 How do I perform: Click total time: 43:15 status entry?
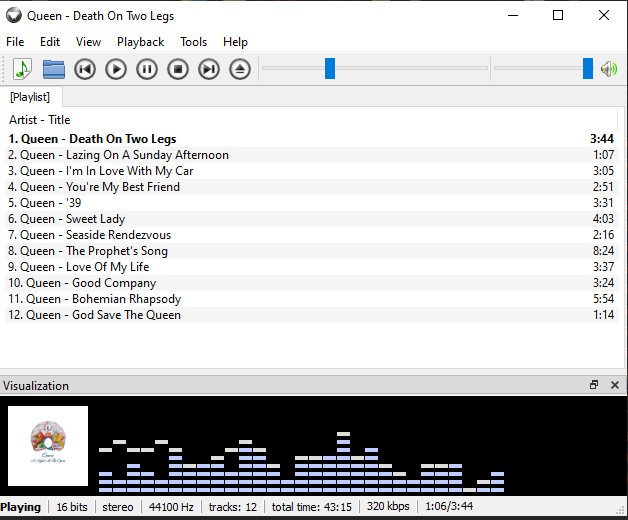[312, 507]
